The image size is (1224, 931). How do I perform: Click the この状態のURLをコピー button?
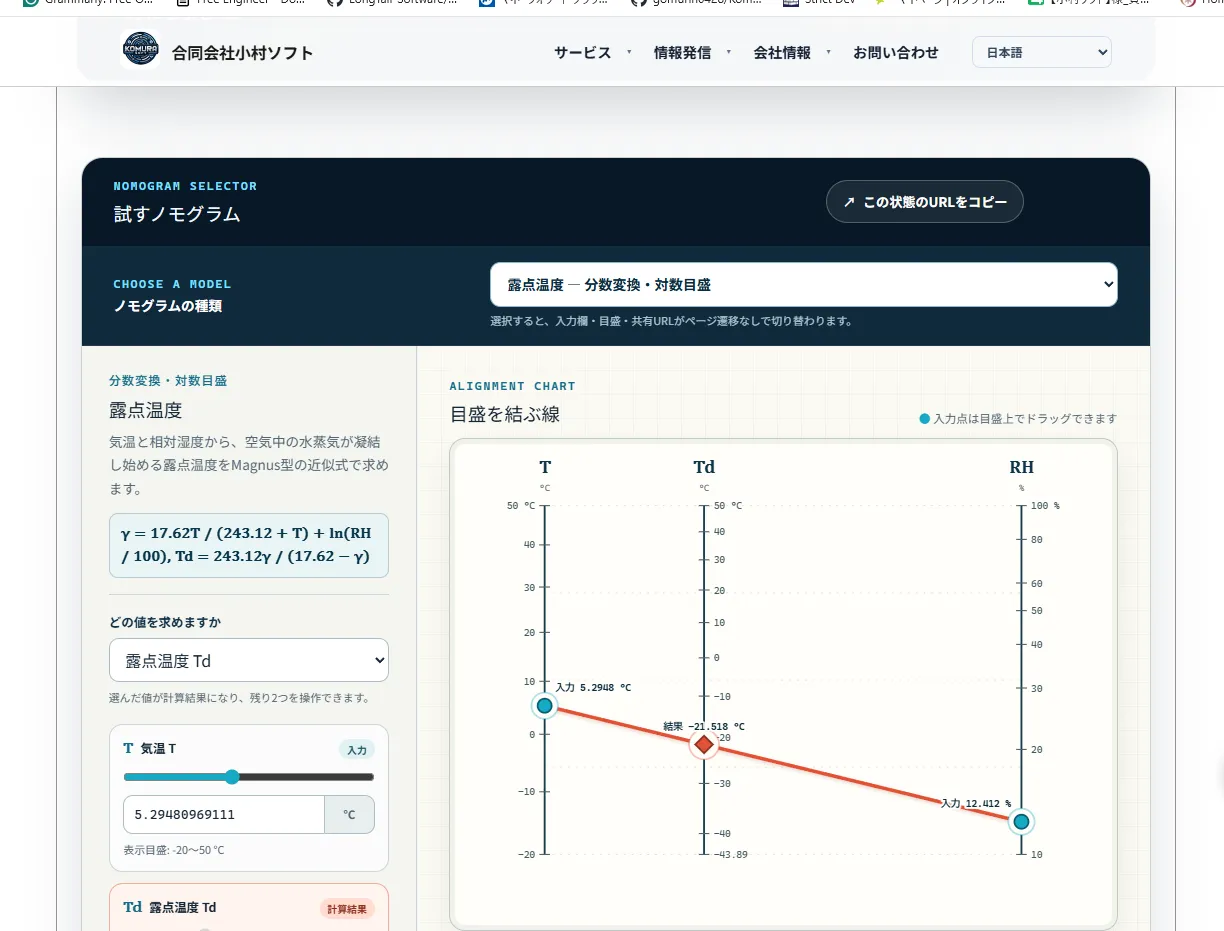click(x=925, y=202)
